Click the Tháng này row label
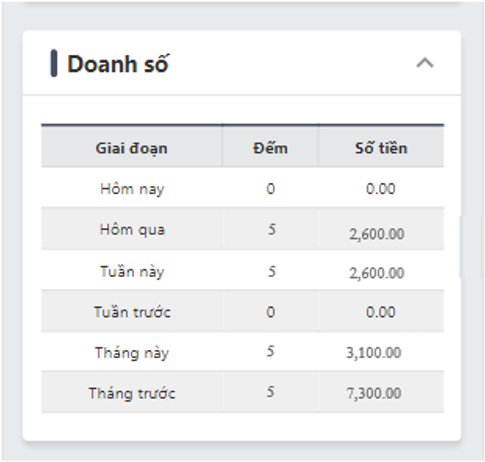The image size is (485, 462). [x=132, y=353]
